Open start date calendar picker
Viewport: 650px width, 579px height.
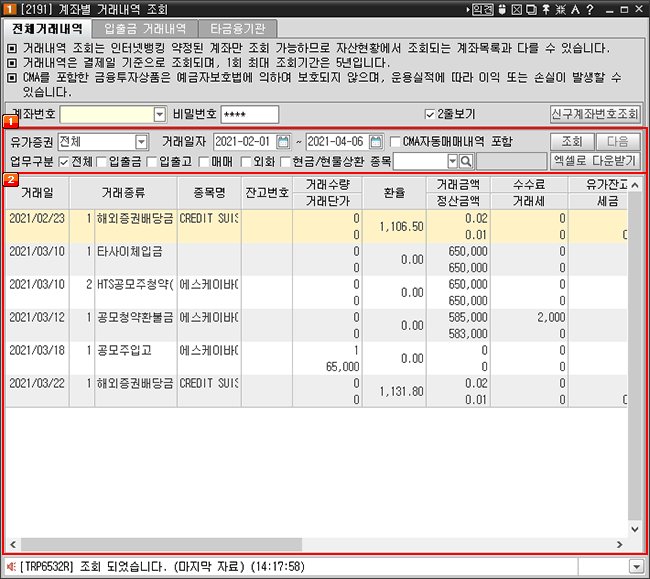point(282,141)
